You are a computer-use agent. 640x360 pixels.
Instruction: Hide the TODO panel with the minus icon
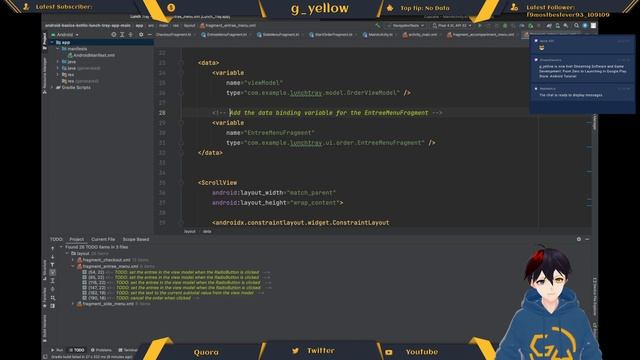tap(587, 239)
